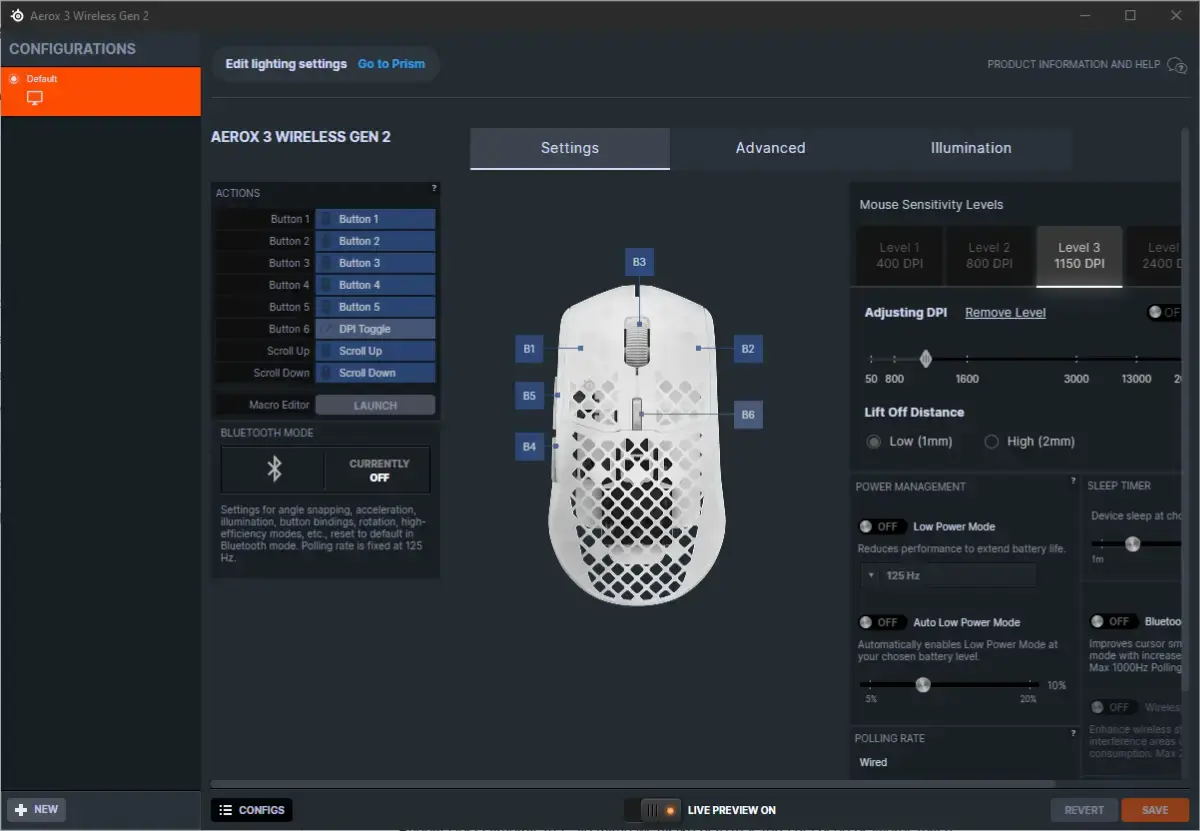Select the B6 DPI button marker

click(747, 415)
